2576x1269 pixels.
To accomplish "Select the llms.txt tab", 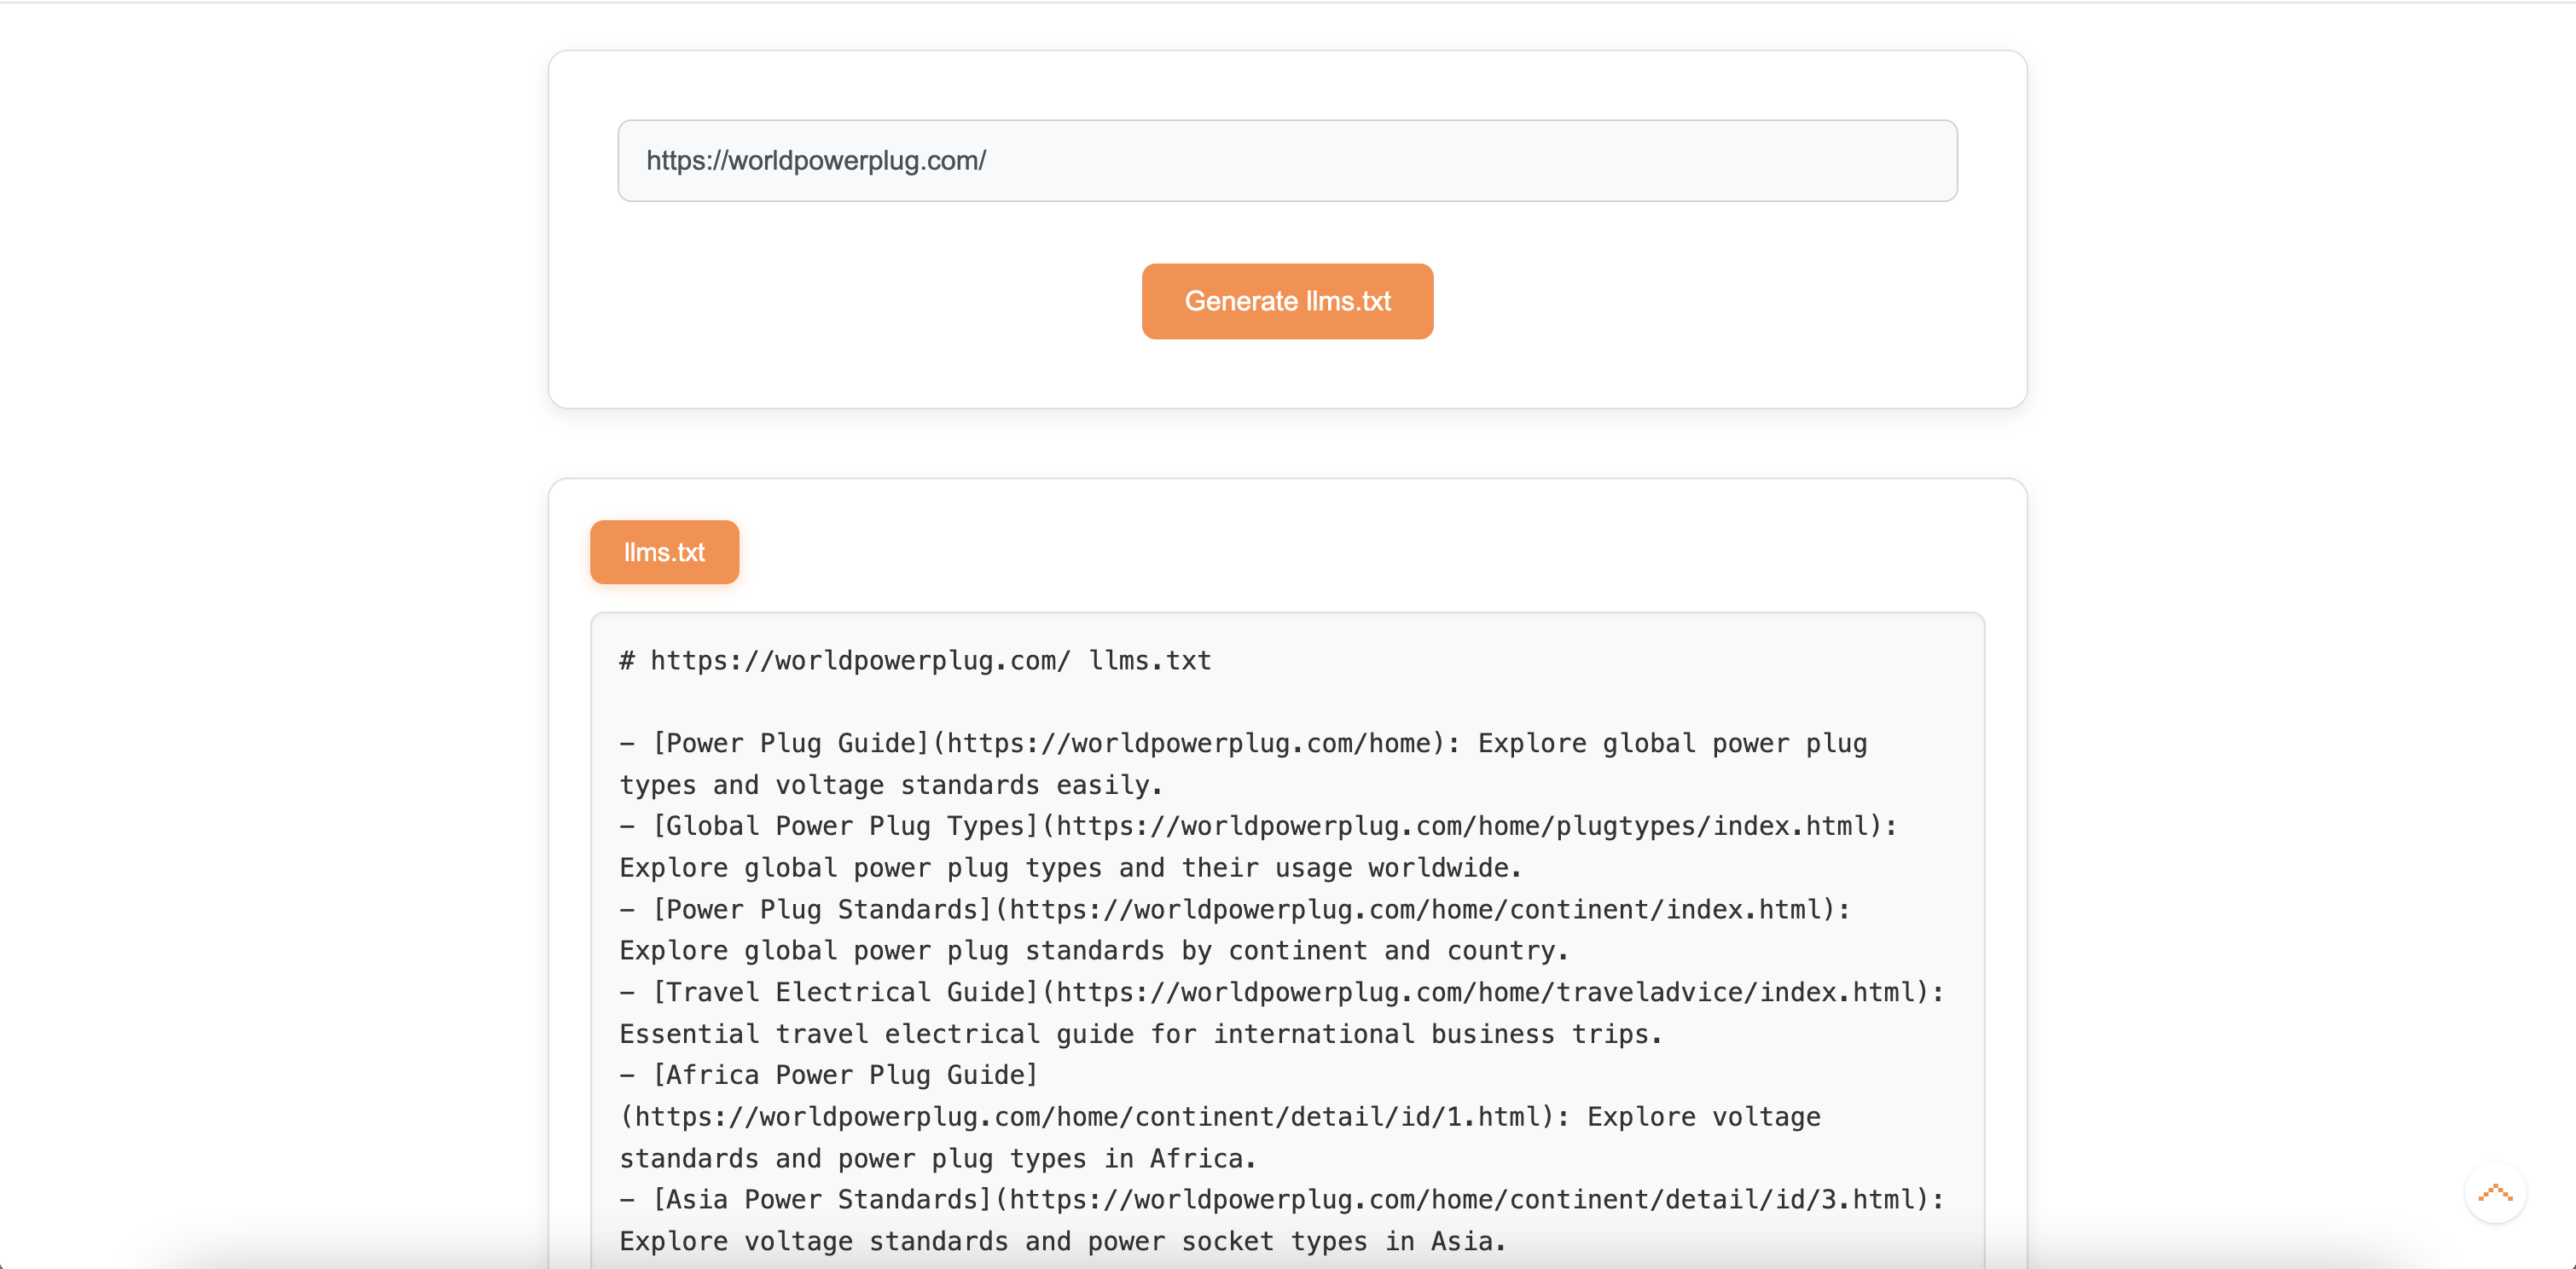I will pos(664,552).
